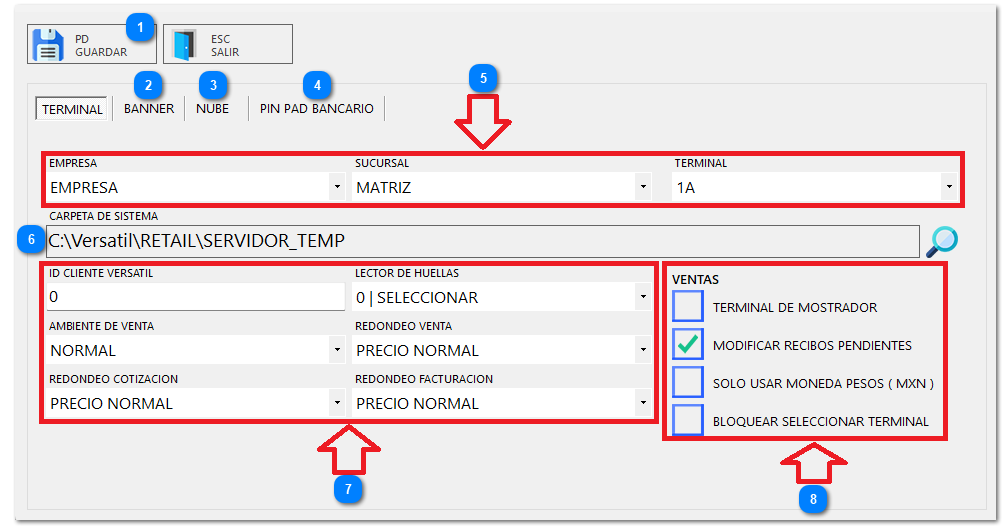
Task: Select the Pin Pad Bancario tab
Action: point(316,109)
